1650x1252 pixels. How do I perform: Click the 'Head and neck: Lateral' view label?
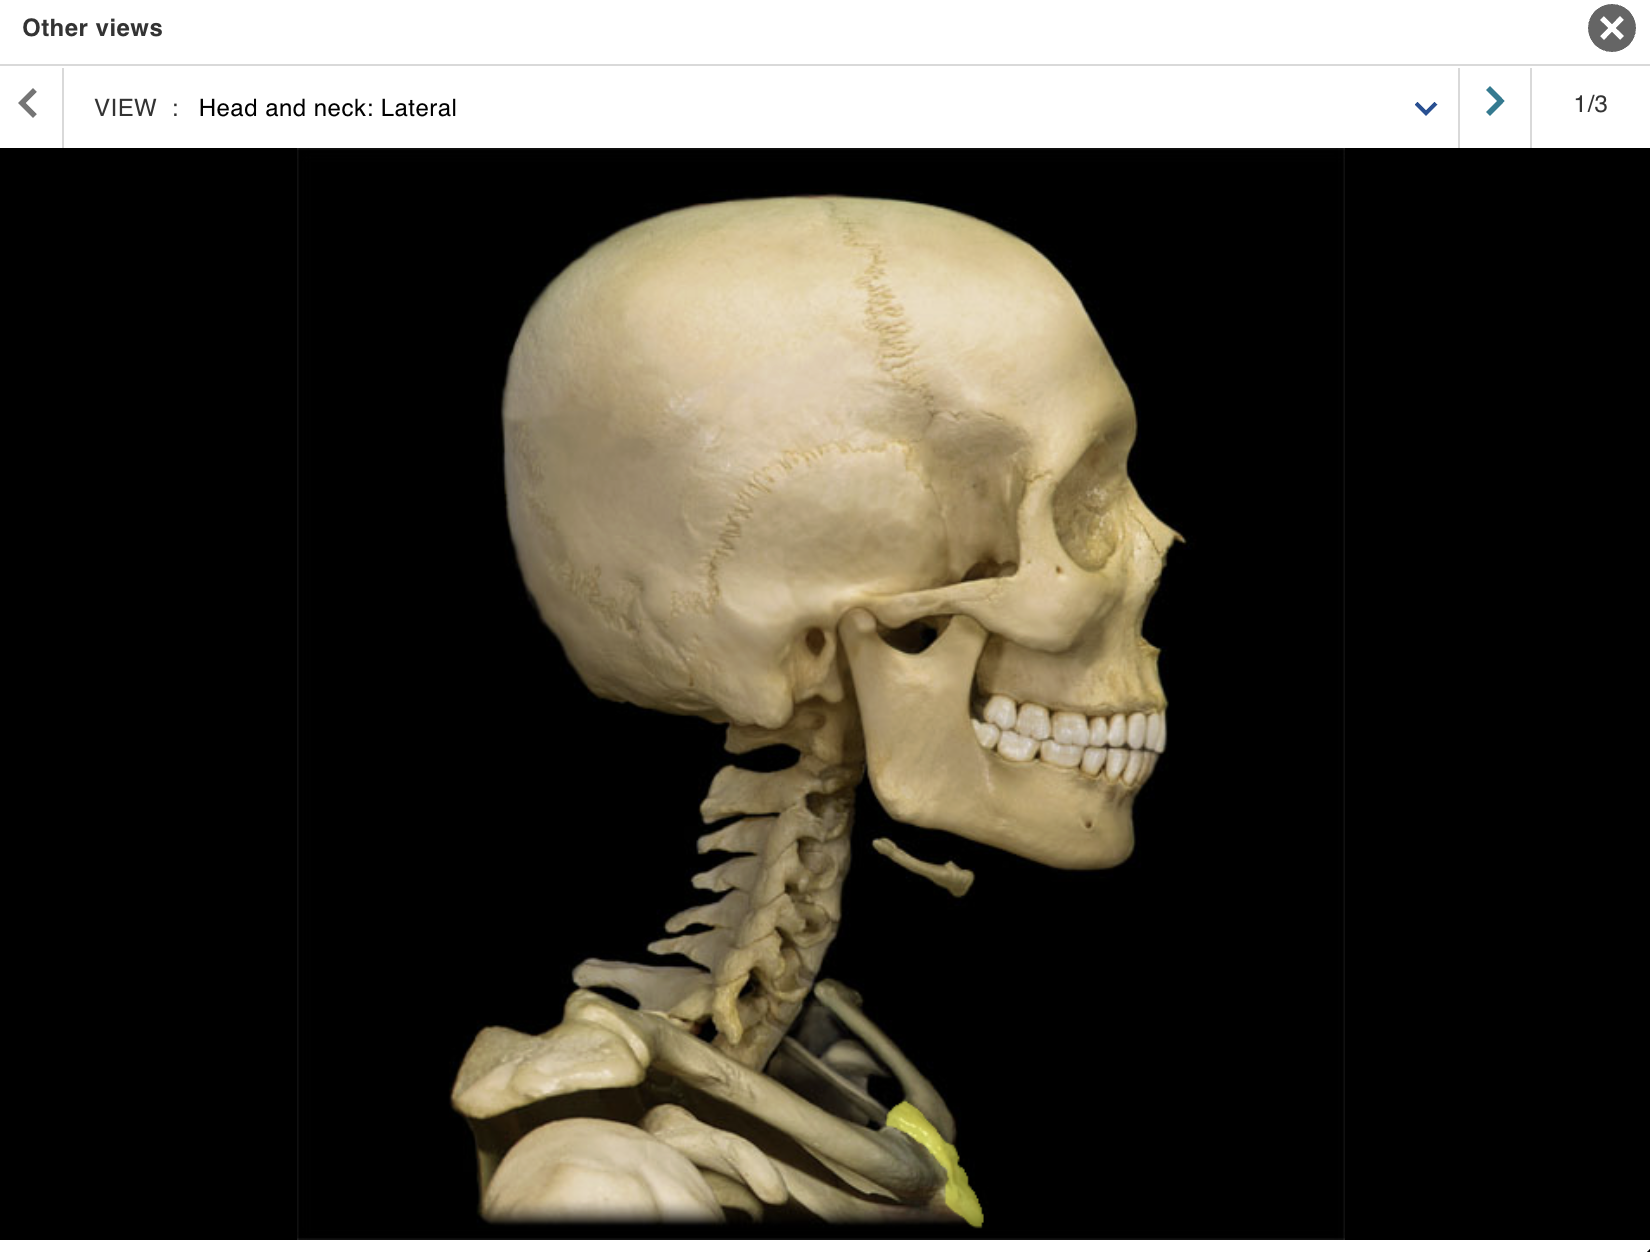[328, 108]
